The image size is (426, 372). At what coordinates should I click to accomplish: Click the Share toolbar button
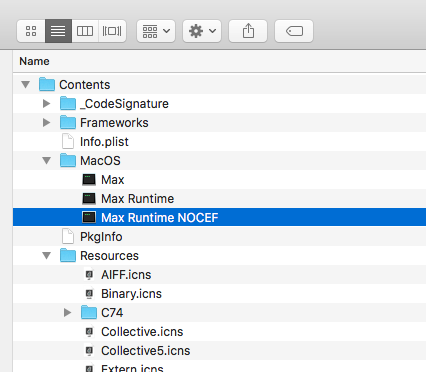click(x=248, y=31)
